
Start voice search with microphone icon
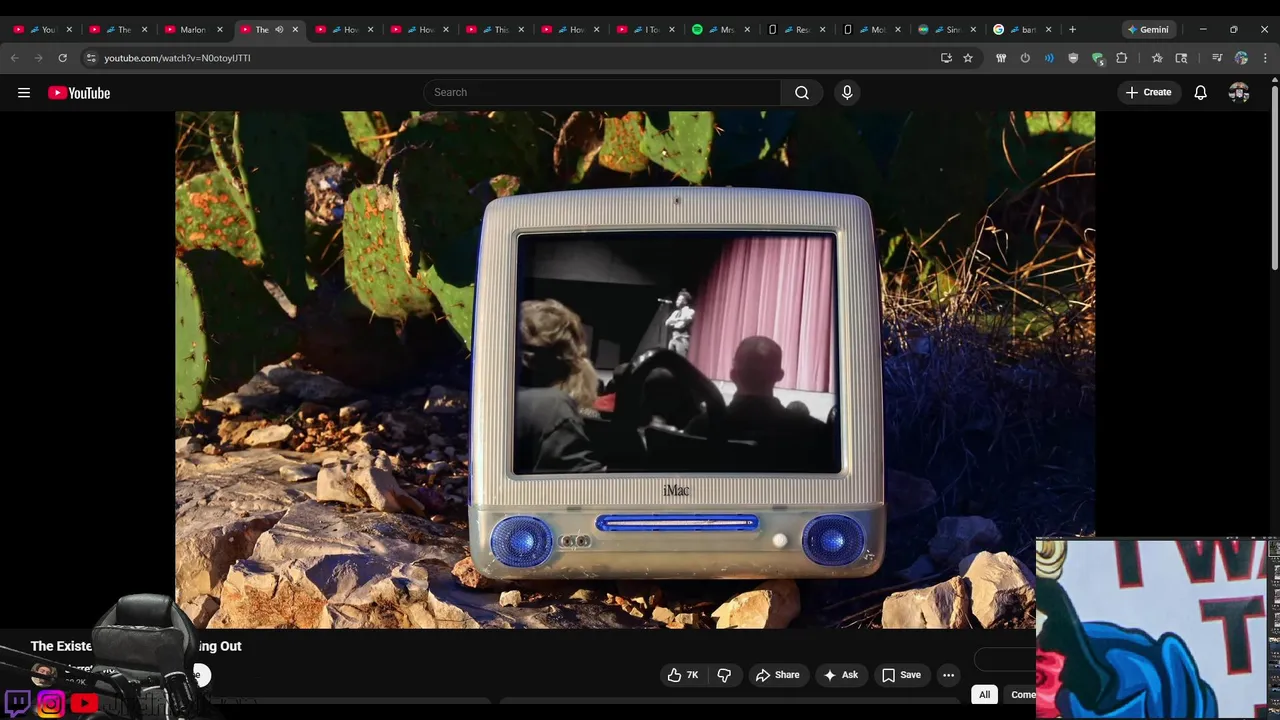click(x=847, y=93)
